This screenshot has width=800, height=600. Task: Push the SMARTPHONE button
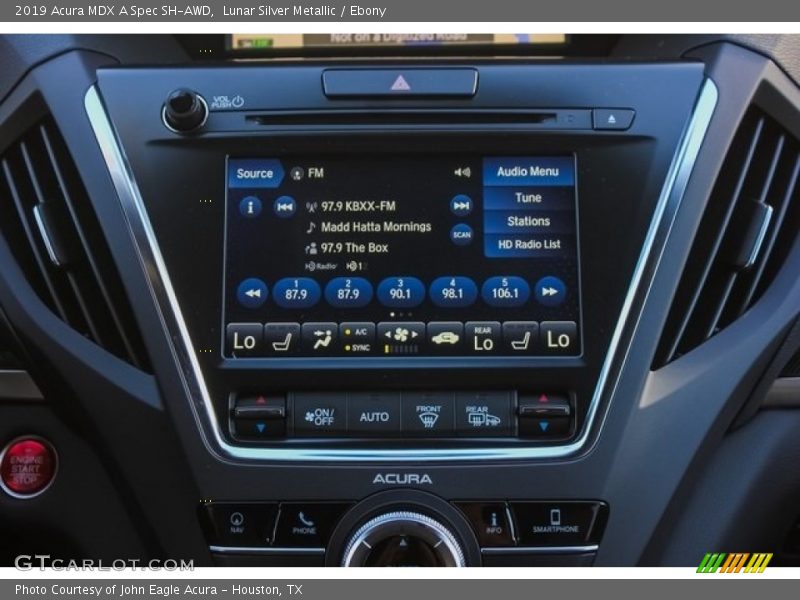(555, 522)
